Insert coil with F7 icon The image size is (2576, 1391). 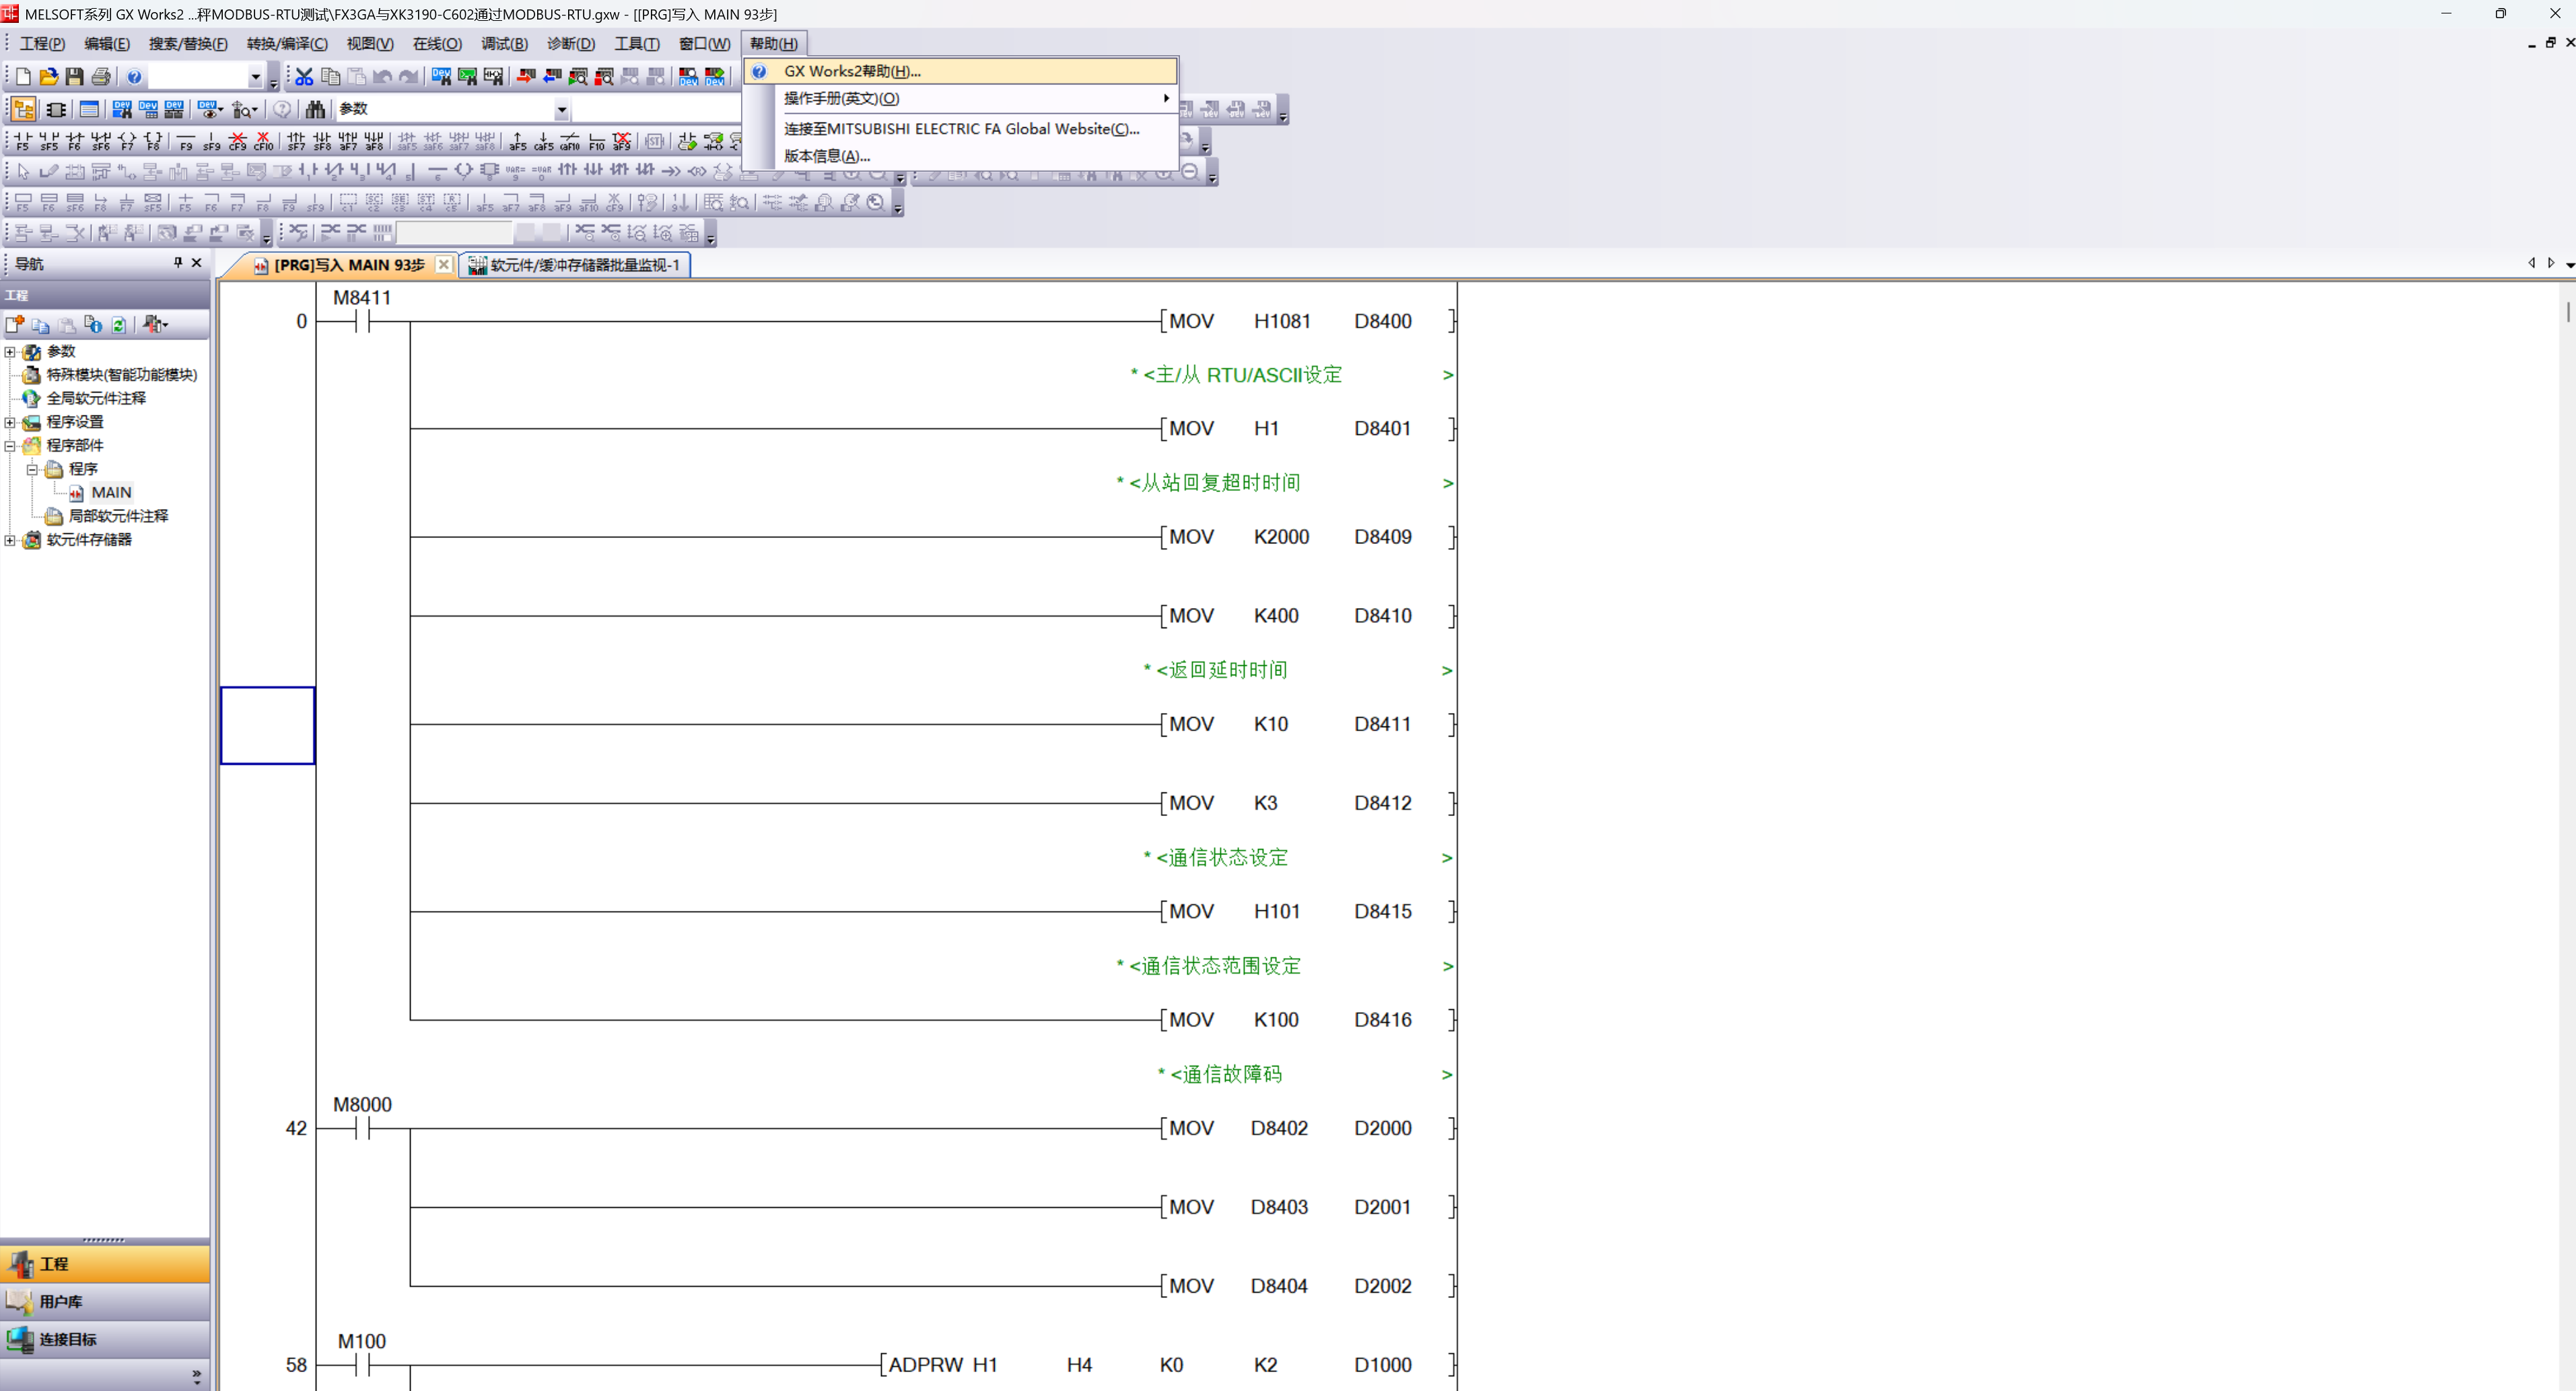tap(127, 140)
